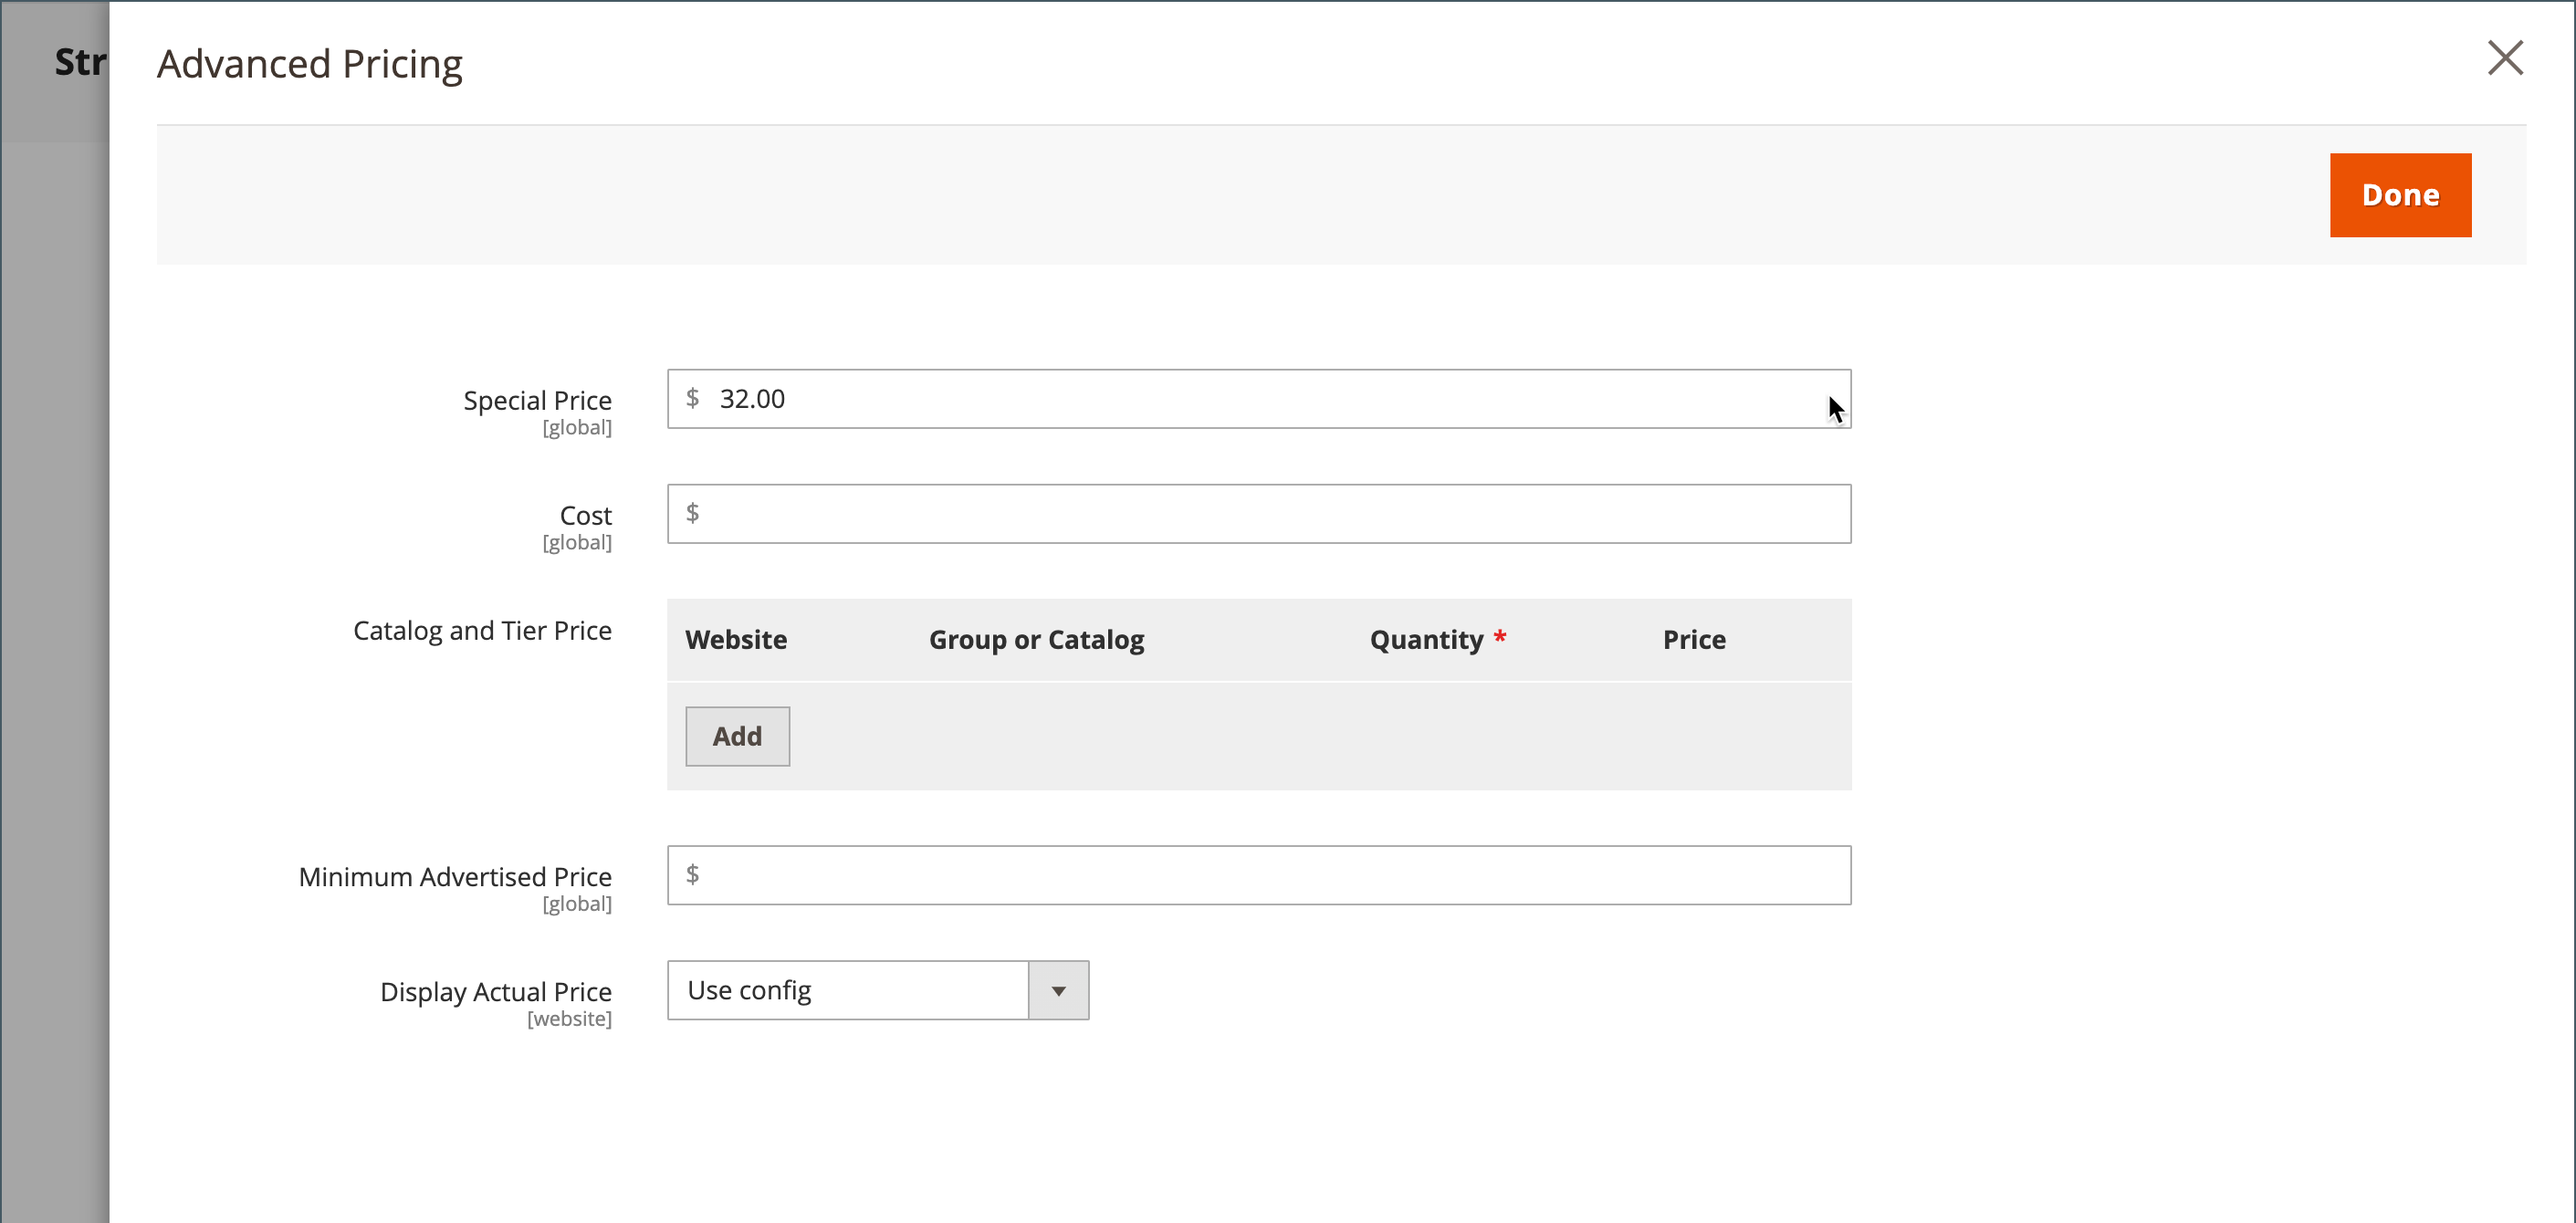2576x1223 pixels.
Task: Click the Website column header
Action: 736,640
